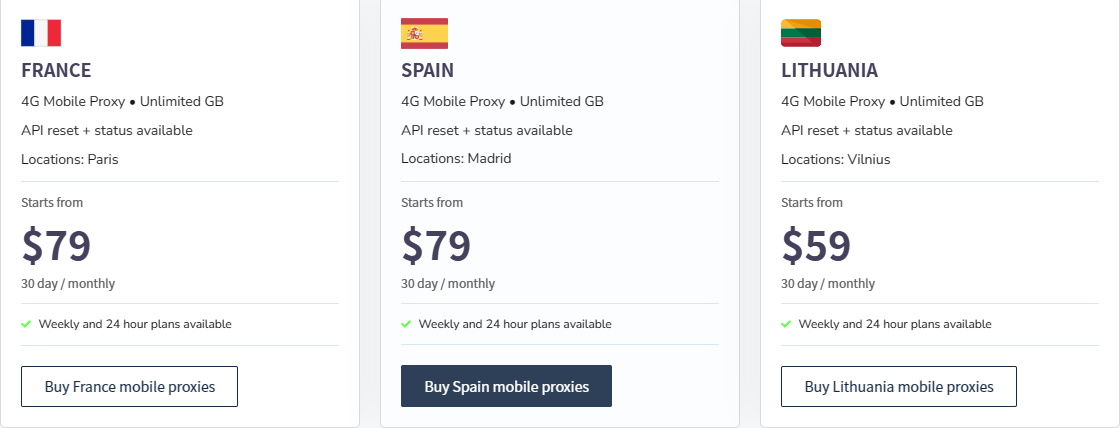Viewport: 1120px width, 428px height.
Task: Click the Locations: Madrid text
Action: pyautogui.click(x=456, y=159)
